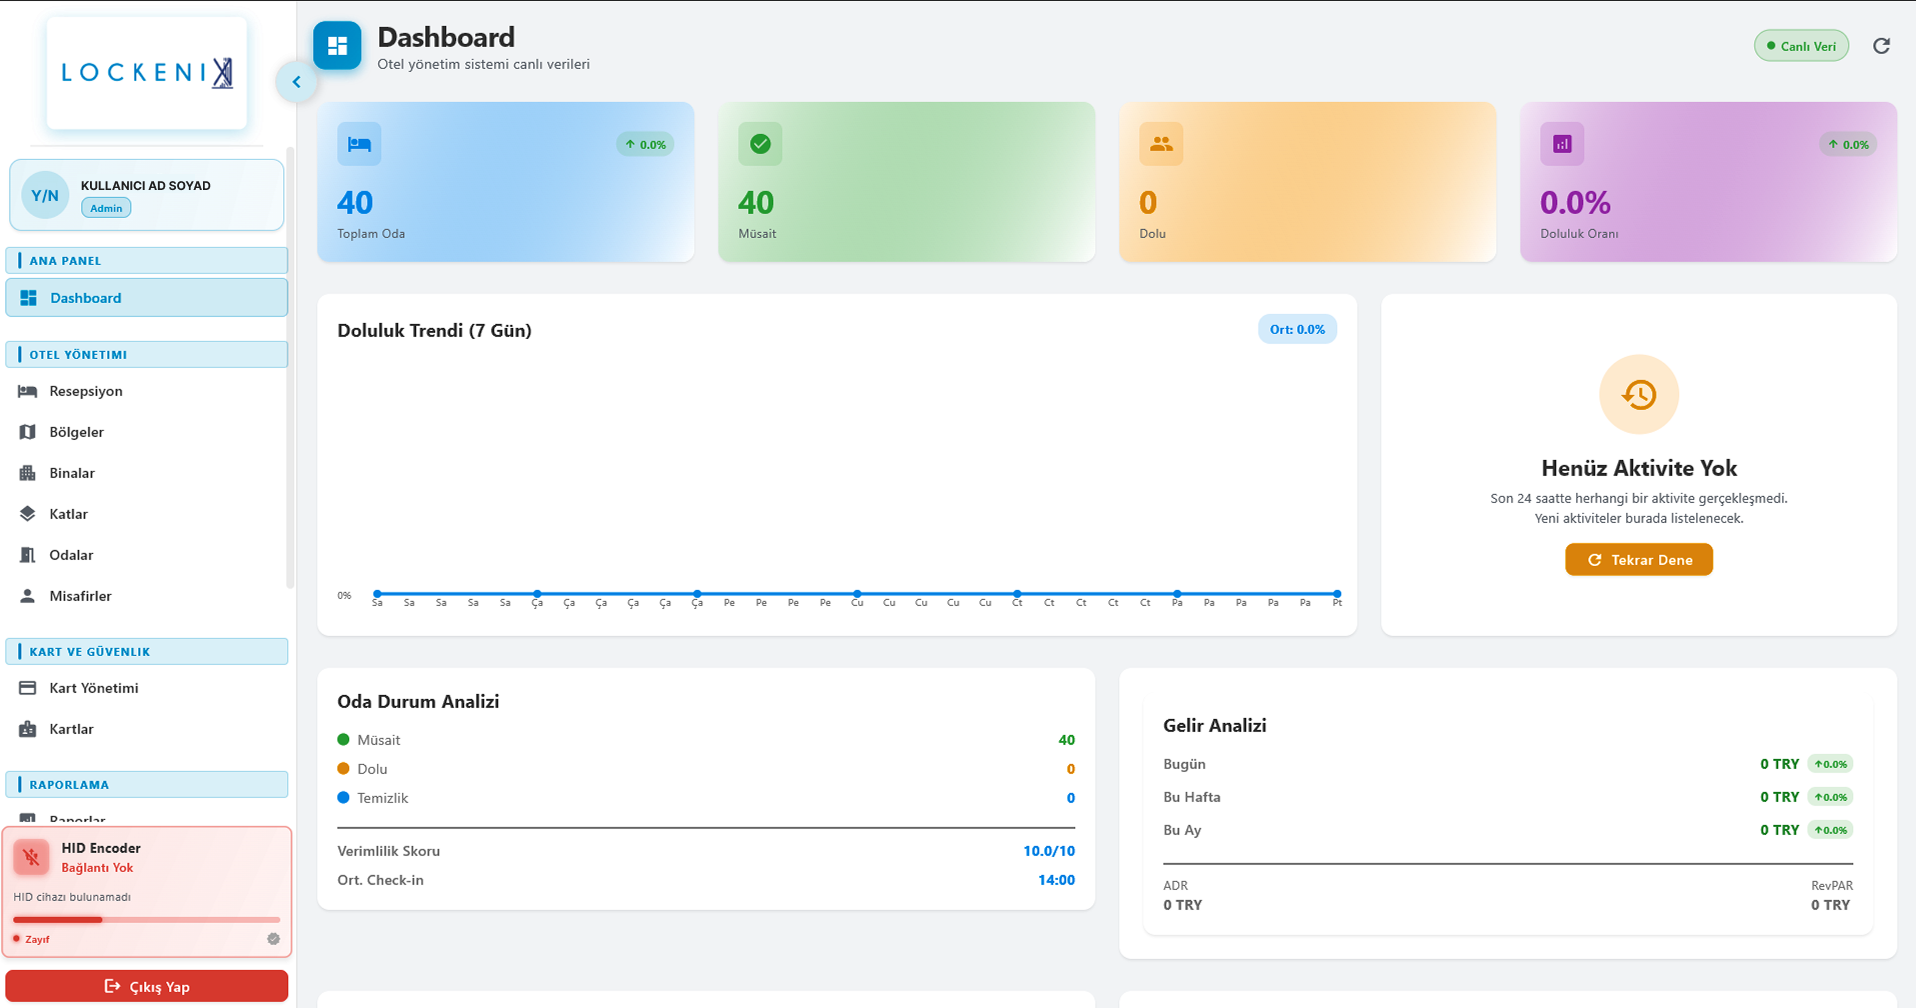The image size is (1916, 1008).
Task: Open the Odalar management icon
Action: pyautogui.click(x=28, y=554)
